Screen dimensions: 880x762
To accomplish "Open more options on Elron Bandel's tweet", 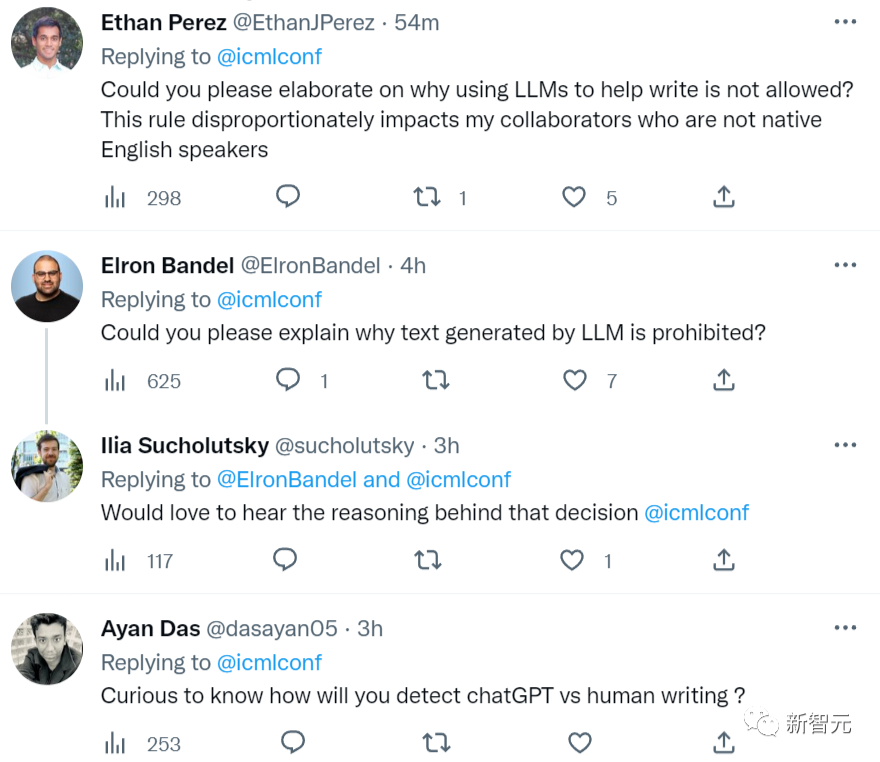I will click(x=845, y=265).
